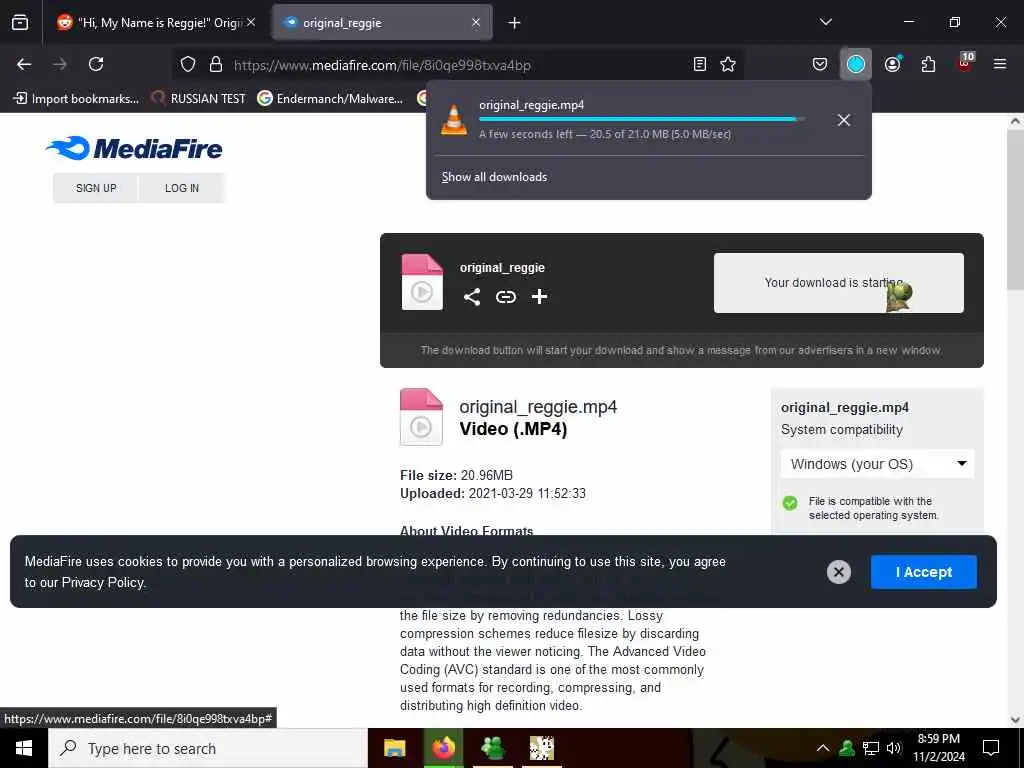Viewport: 1024px width, 768px height.
Task: Open the Windows Start menu
Action: pyautogui.click(x=24, y=748)
